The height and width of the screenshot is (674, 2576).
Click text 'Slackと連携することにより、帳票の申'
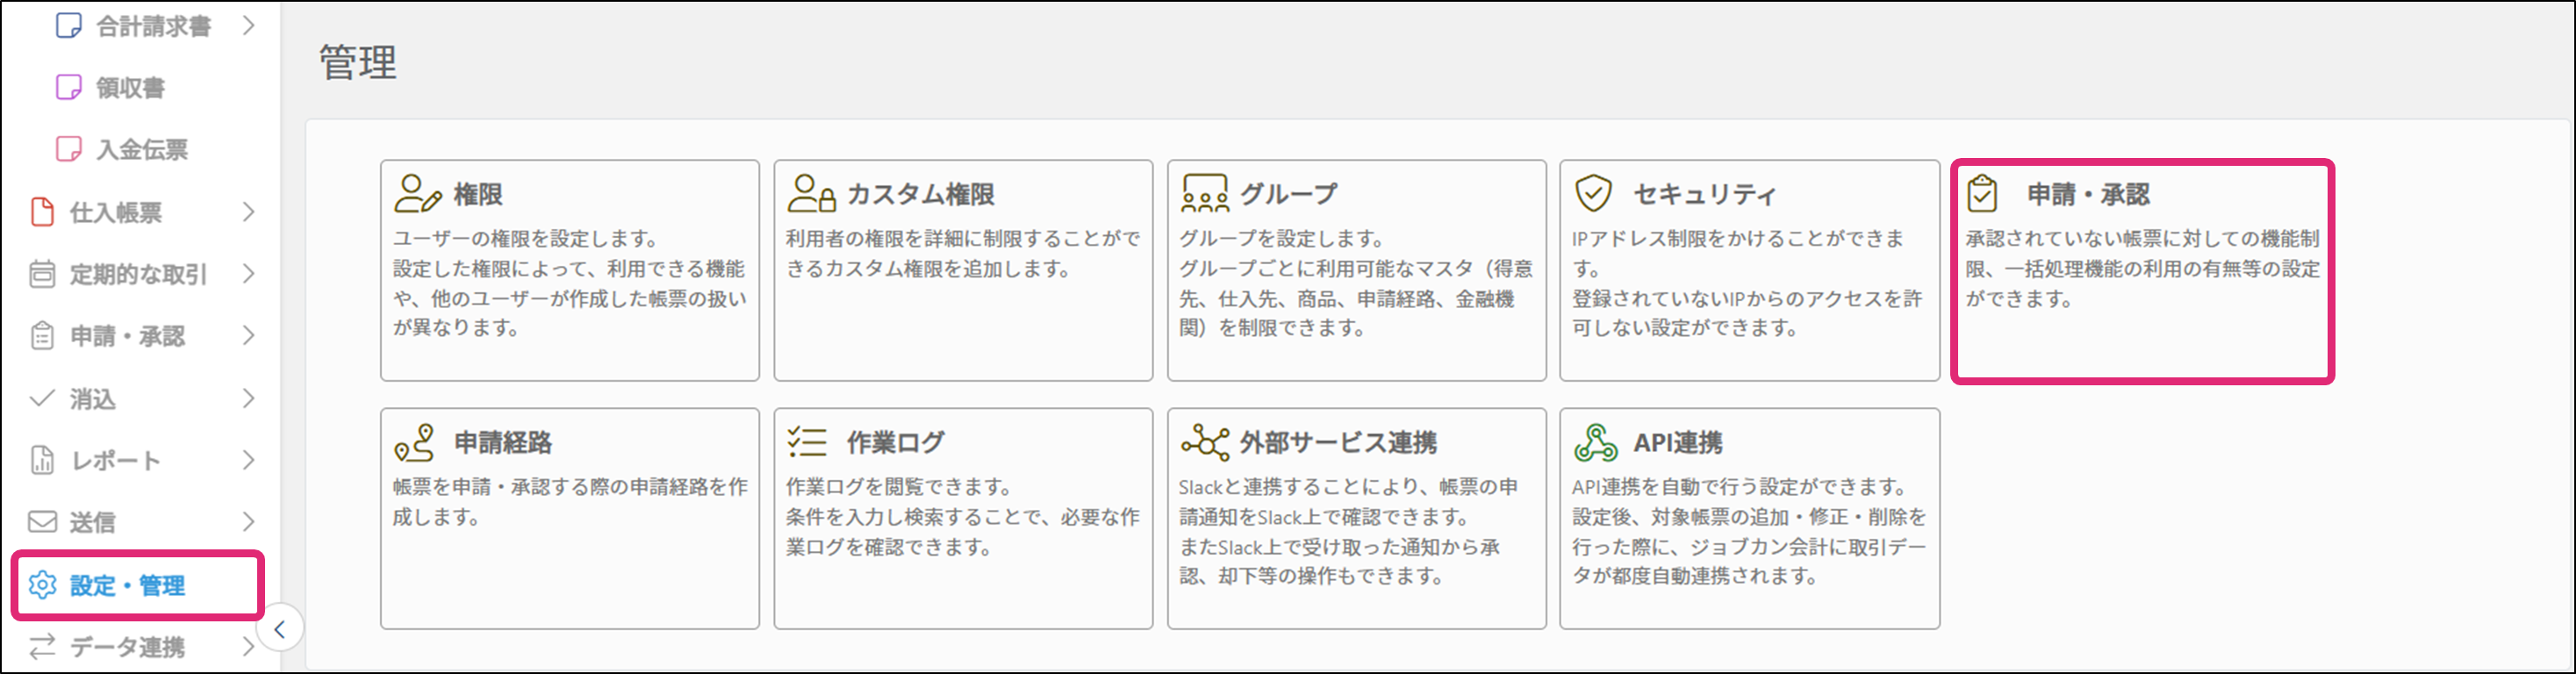click(x=1348, y=487)
